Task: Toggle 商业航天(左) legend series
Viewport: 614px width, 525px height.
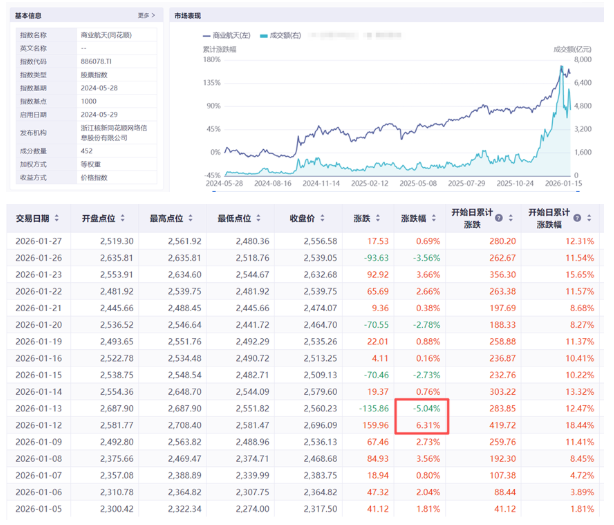Action: pos(227,36)
